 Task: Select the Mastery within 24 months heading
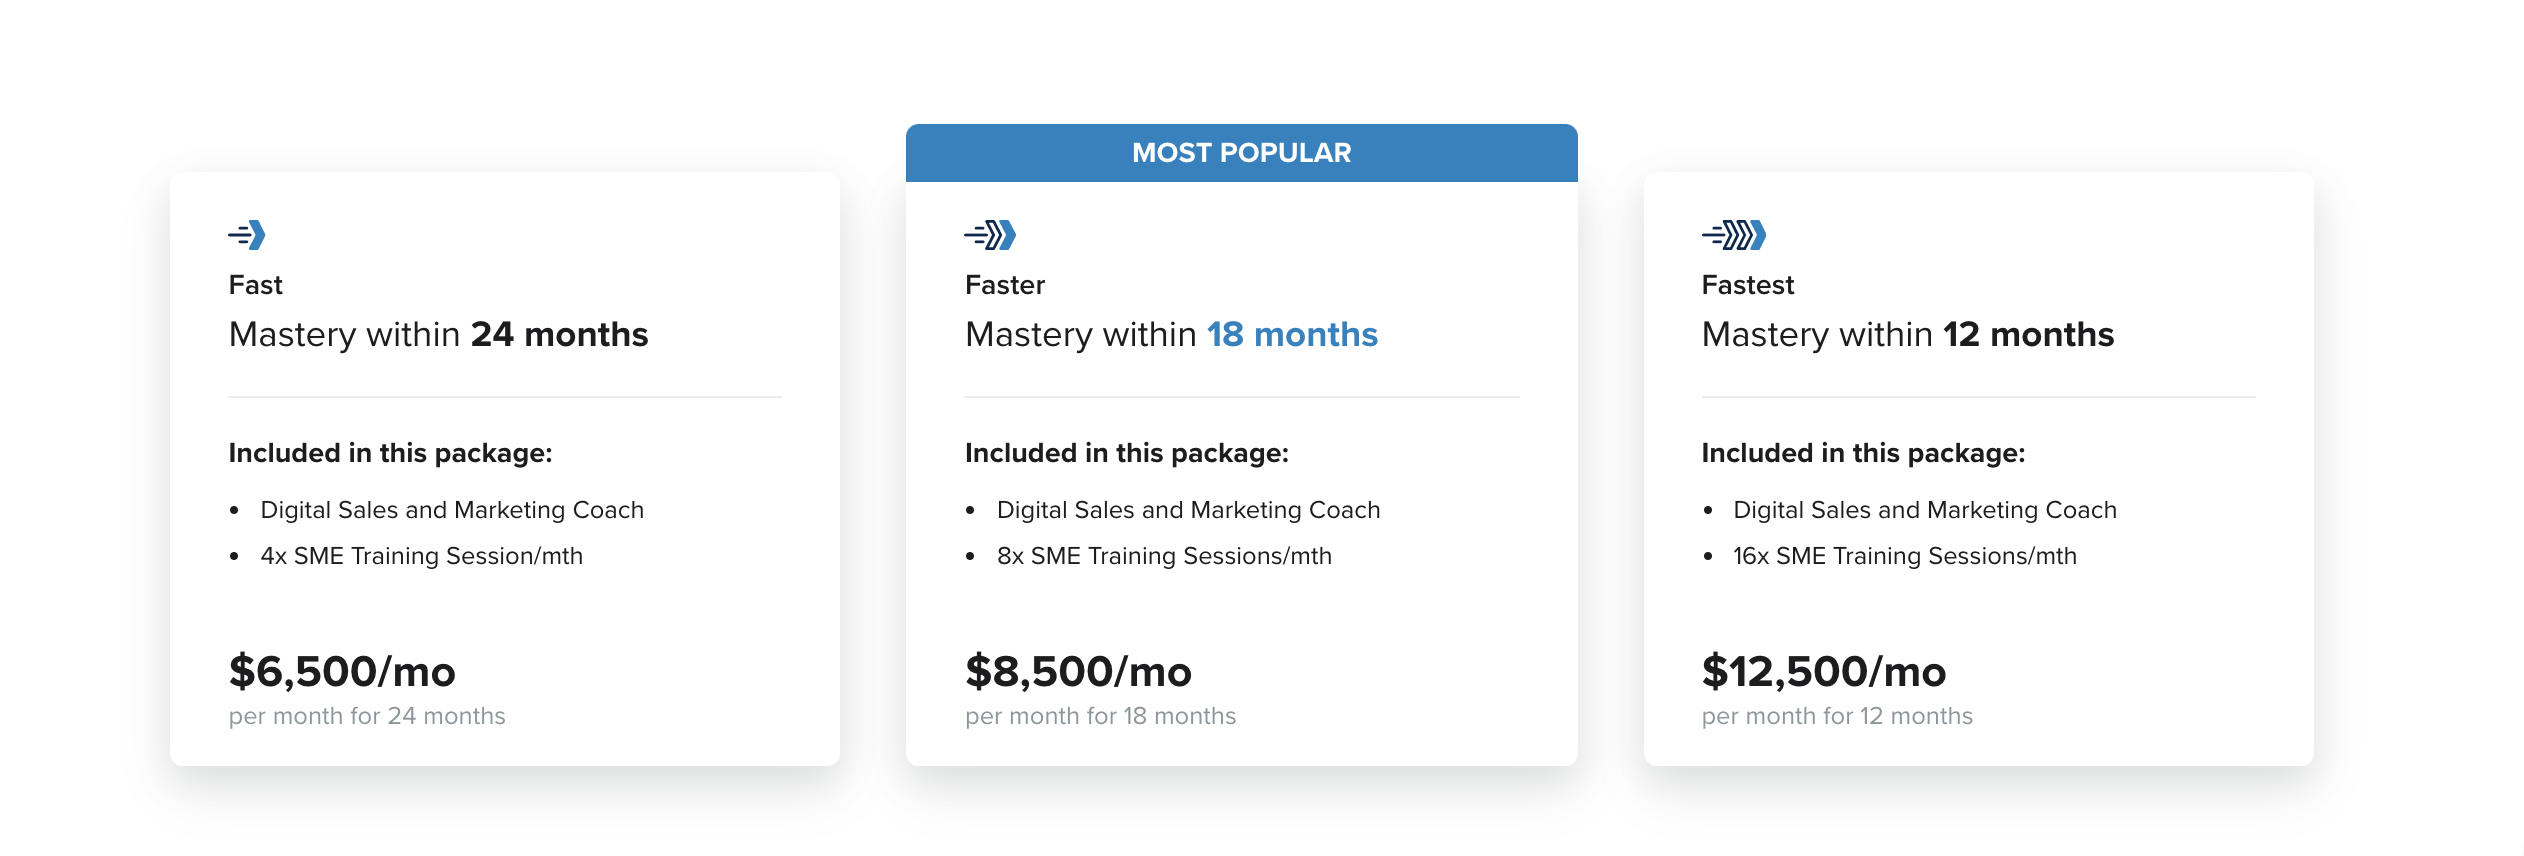coord(438,335)
